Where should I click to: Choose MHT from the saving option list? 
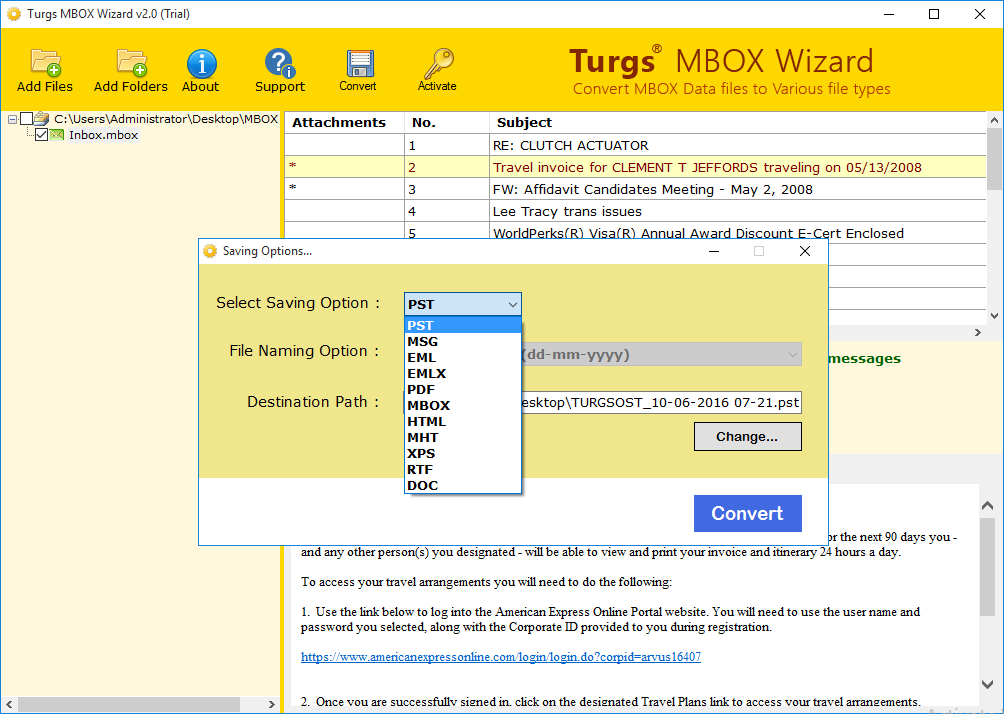pos(464,437)
